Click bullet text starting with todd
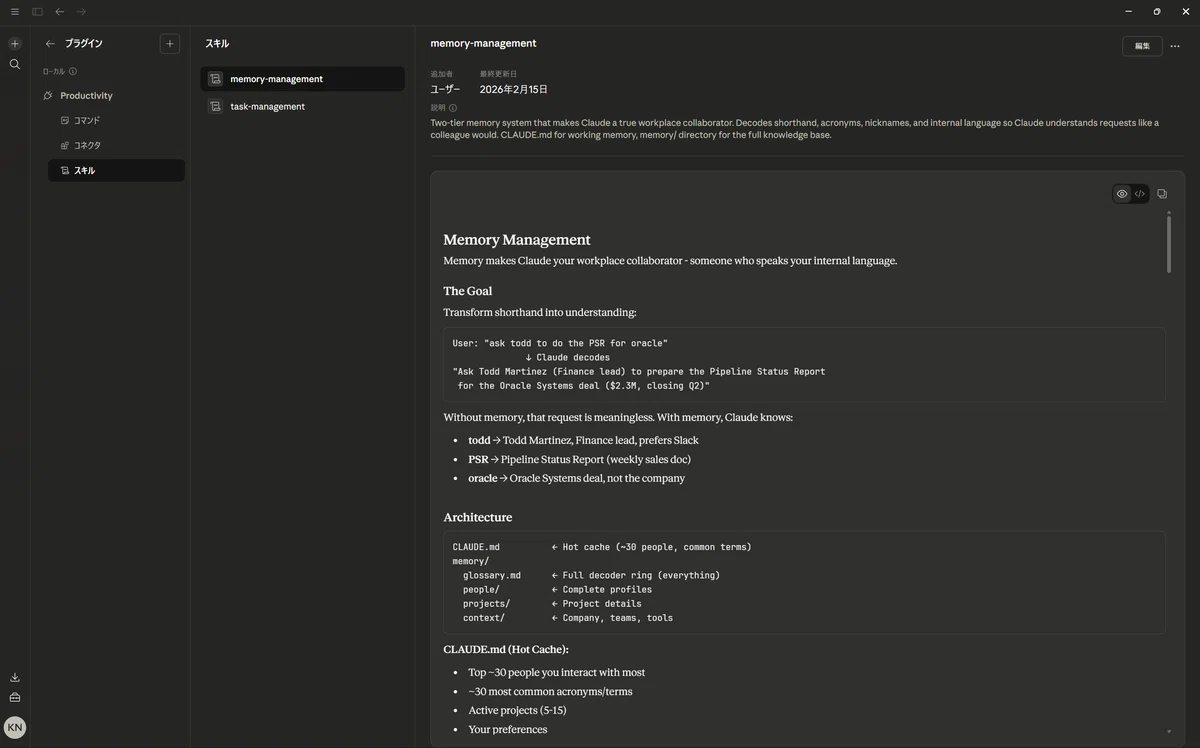Image resolution: width=1200 pixels, height=748 pixels. [x=583, y=441]
